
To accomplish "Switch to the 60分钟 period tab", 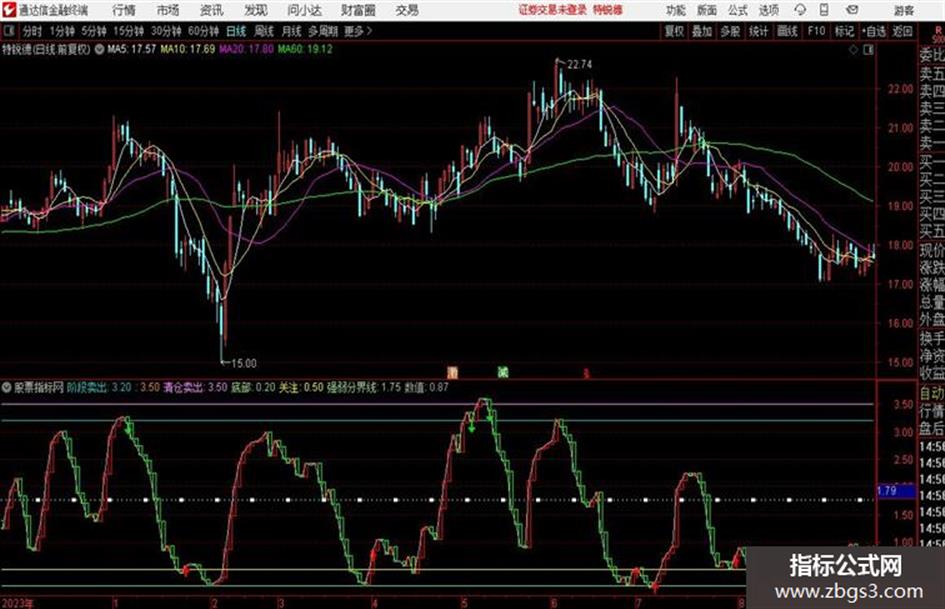I will point(203,31).
